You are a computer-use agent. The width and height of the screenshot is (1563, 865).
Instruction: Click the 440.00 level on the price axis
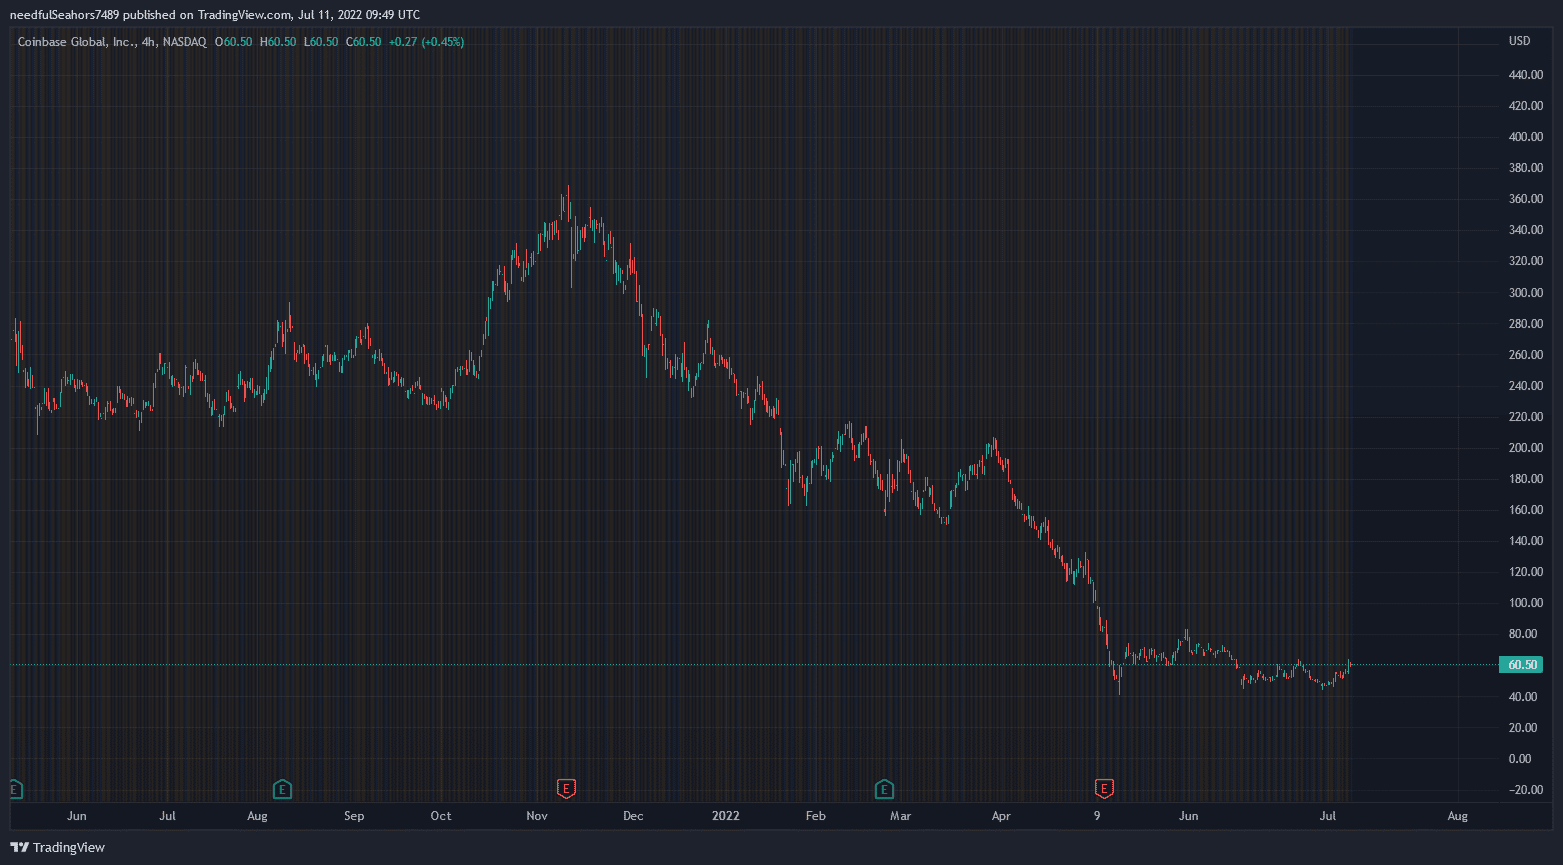click(x=1525, y=75)
